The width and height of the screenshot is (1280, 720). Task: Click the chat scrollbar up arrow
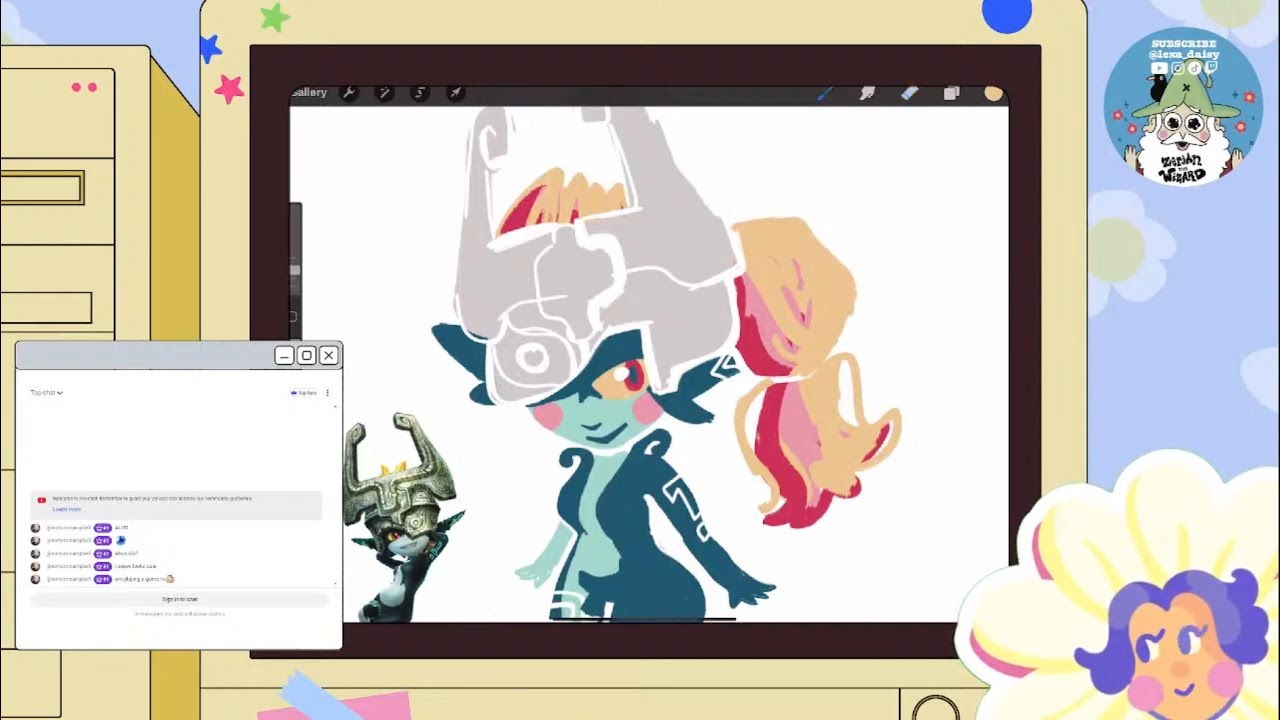[x=335, y=406]
